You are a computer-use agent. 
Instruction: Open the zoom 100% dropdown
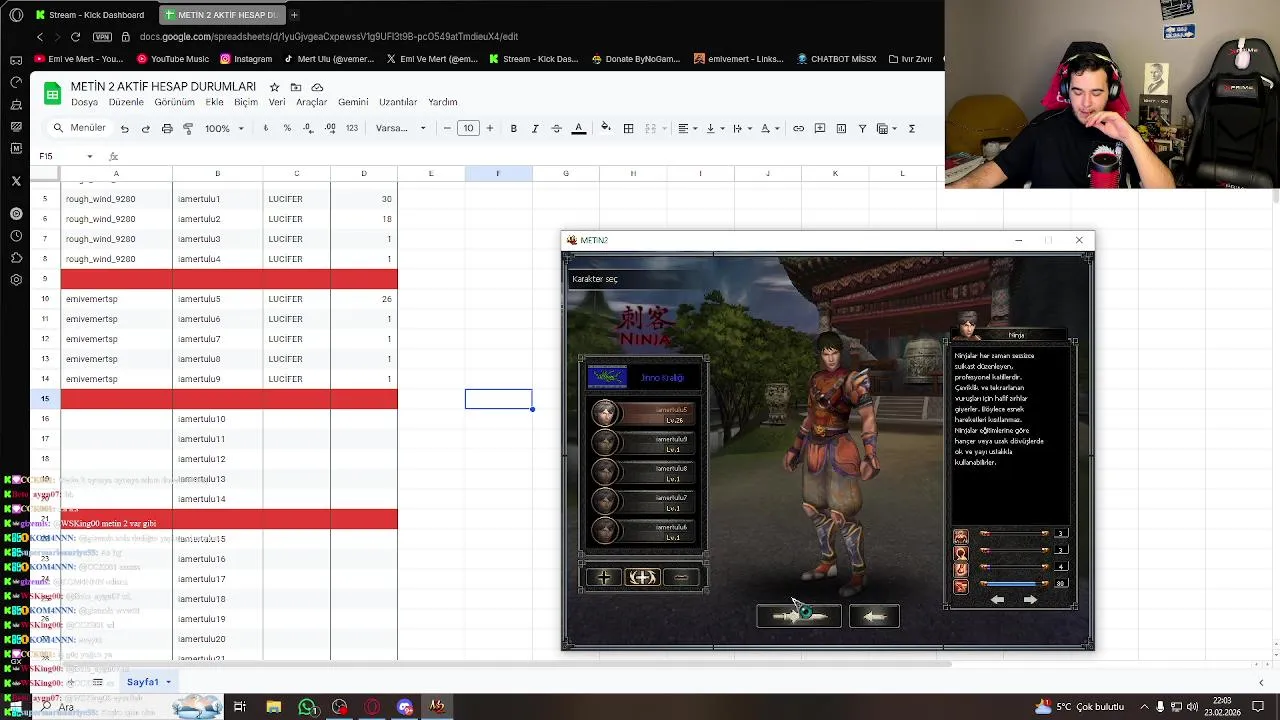(224, 128)
